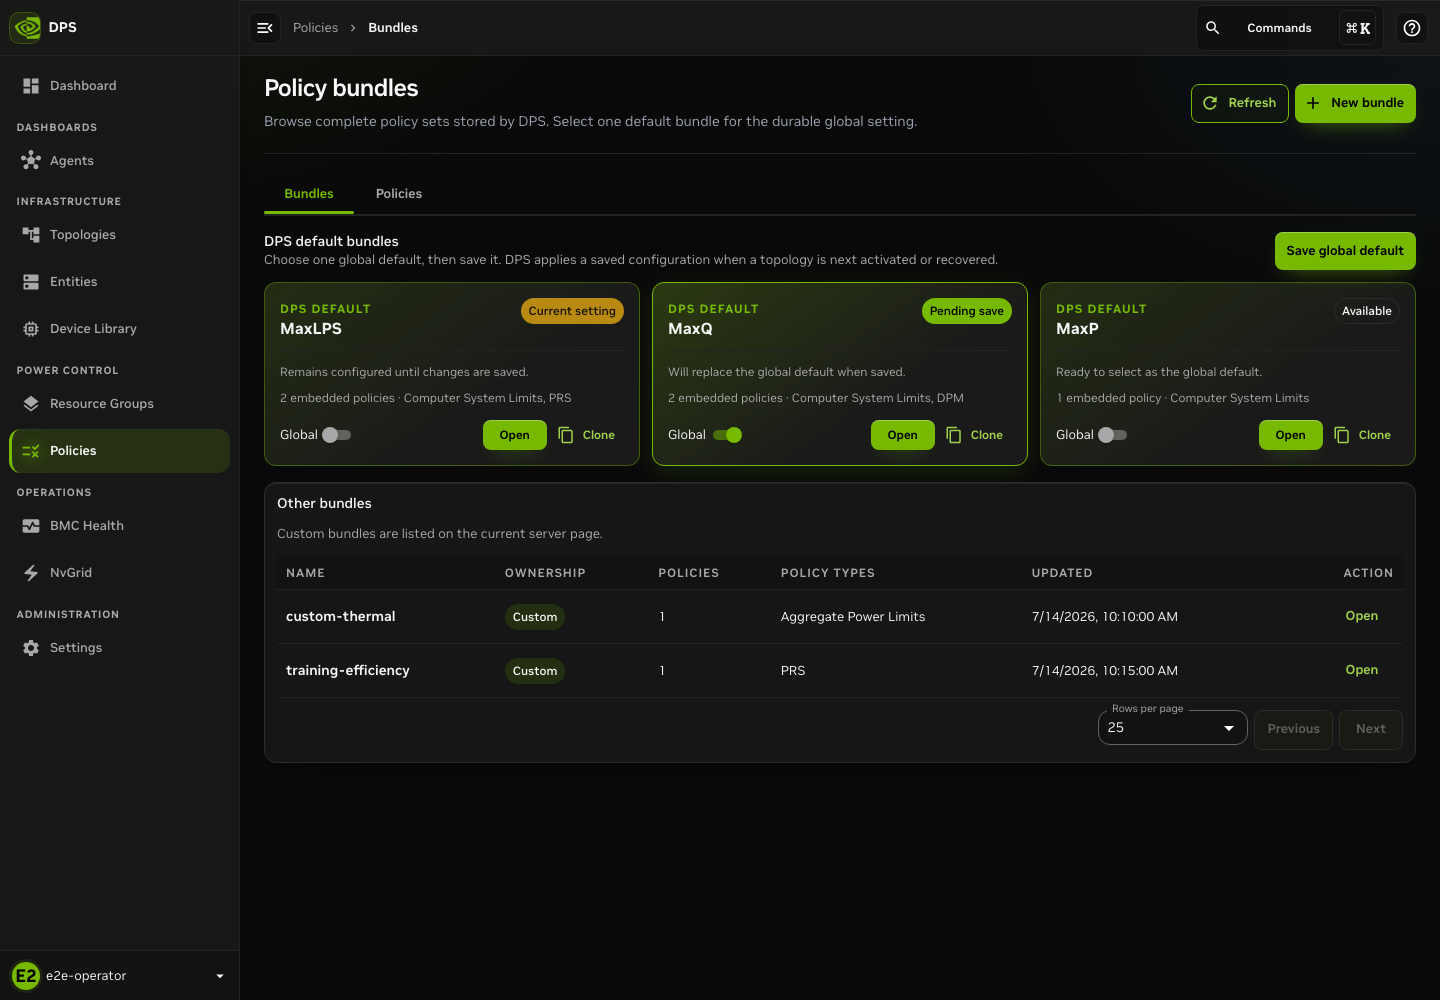Viewport: 1440px width, 1000px height.
Task: Open the MaxLPS bundle
Action: [x=515, y=435]
